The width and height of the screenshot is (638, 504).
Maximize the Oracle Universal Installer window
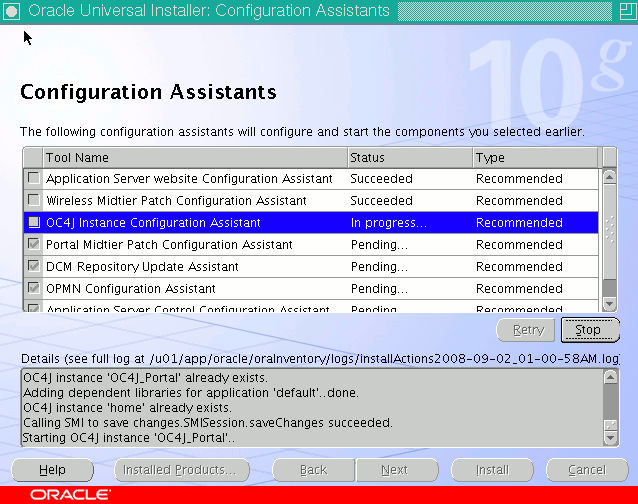pos(627,11)
